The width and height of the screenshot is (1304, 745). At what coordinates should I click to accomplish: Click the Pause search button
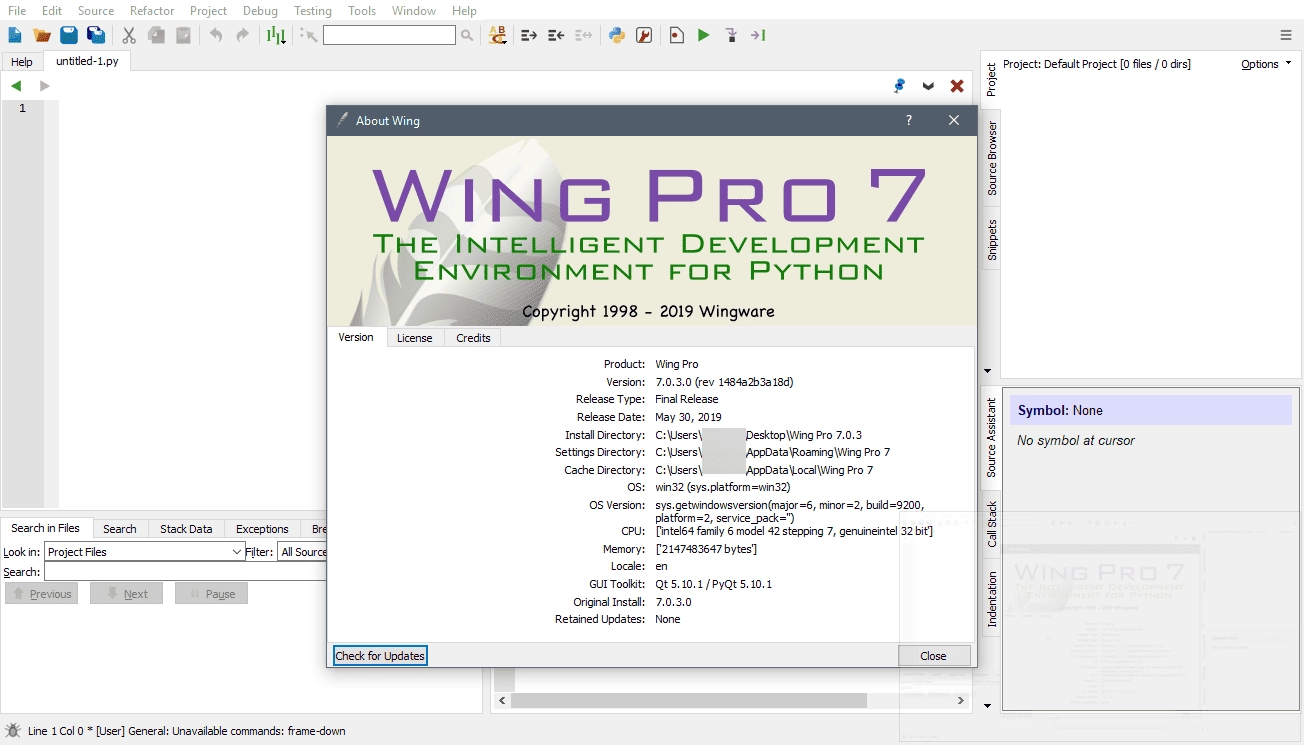click(x=211, y=594)
